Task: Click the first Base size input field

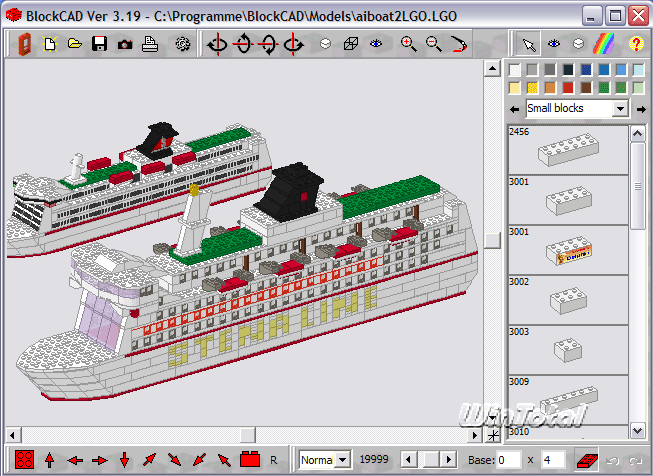Action: (508, 460)
